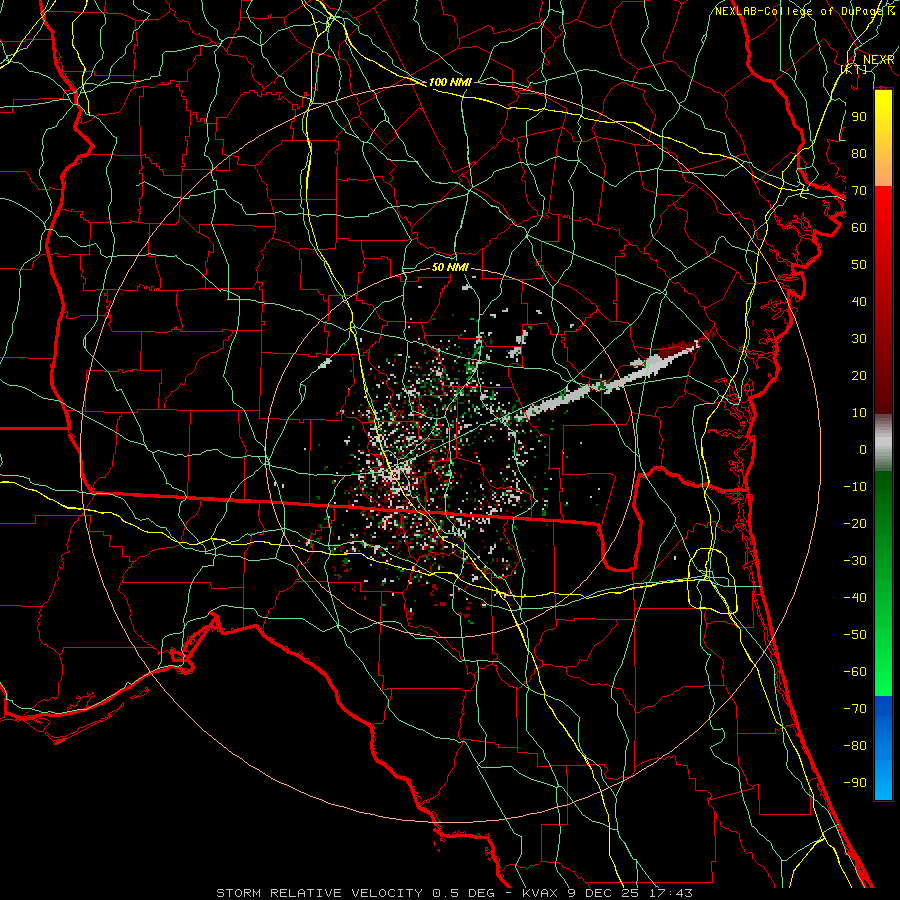Click the [KT] units label above the scale

click(853, 69)
